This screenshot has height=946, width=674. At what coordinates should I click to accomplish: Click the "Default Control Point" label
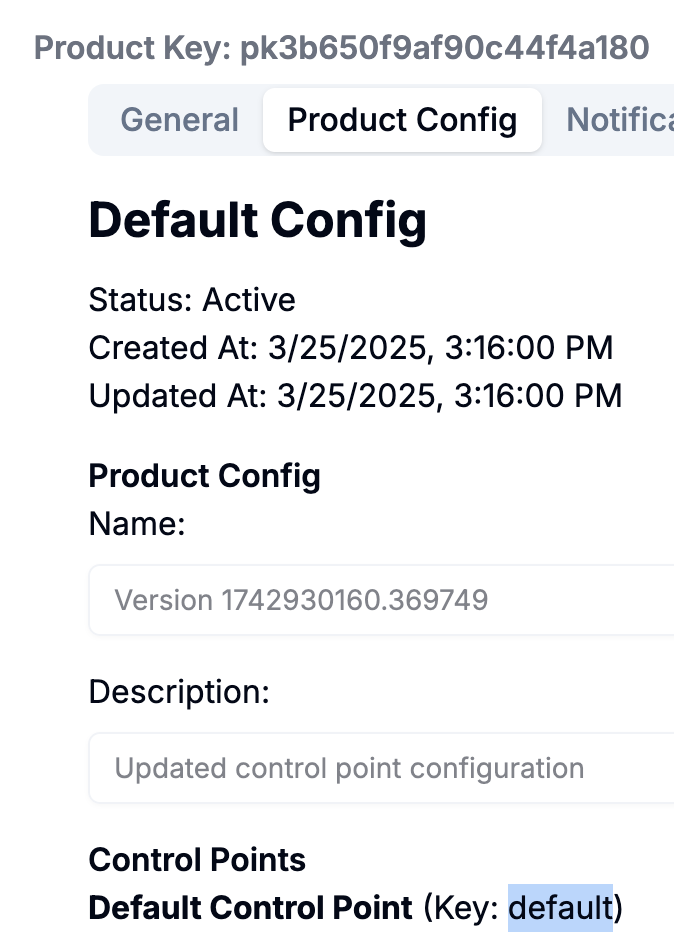point(250,908)
